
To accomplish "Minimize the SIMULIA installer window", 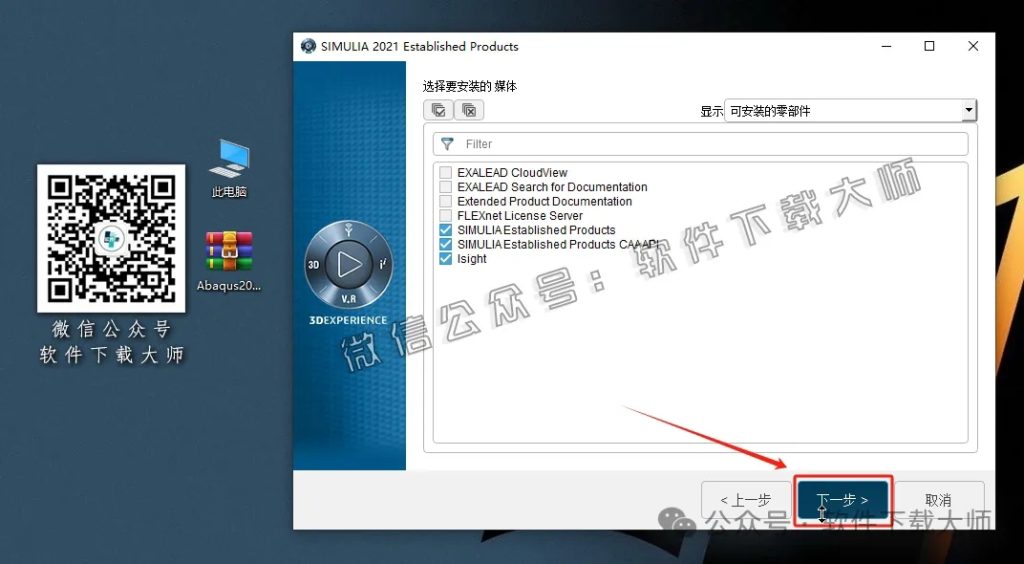I will 886,46.
